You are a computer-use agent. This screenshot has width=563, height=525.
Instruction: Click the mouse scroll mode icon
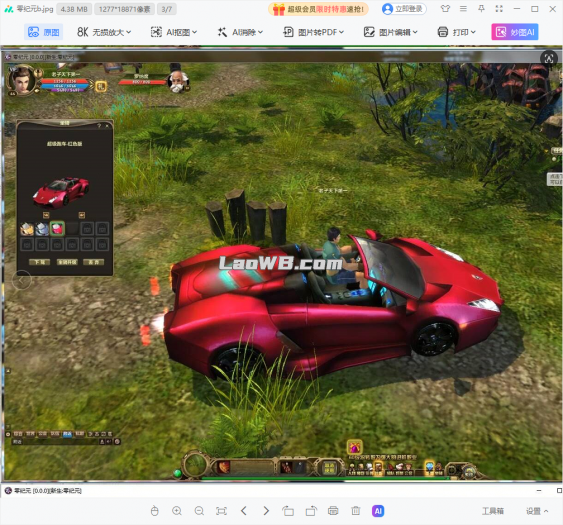pyautogui.click(x=154, y=511)
